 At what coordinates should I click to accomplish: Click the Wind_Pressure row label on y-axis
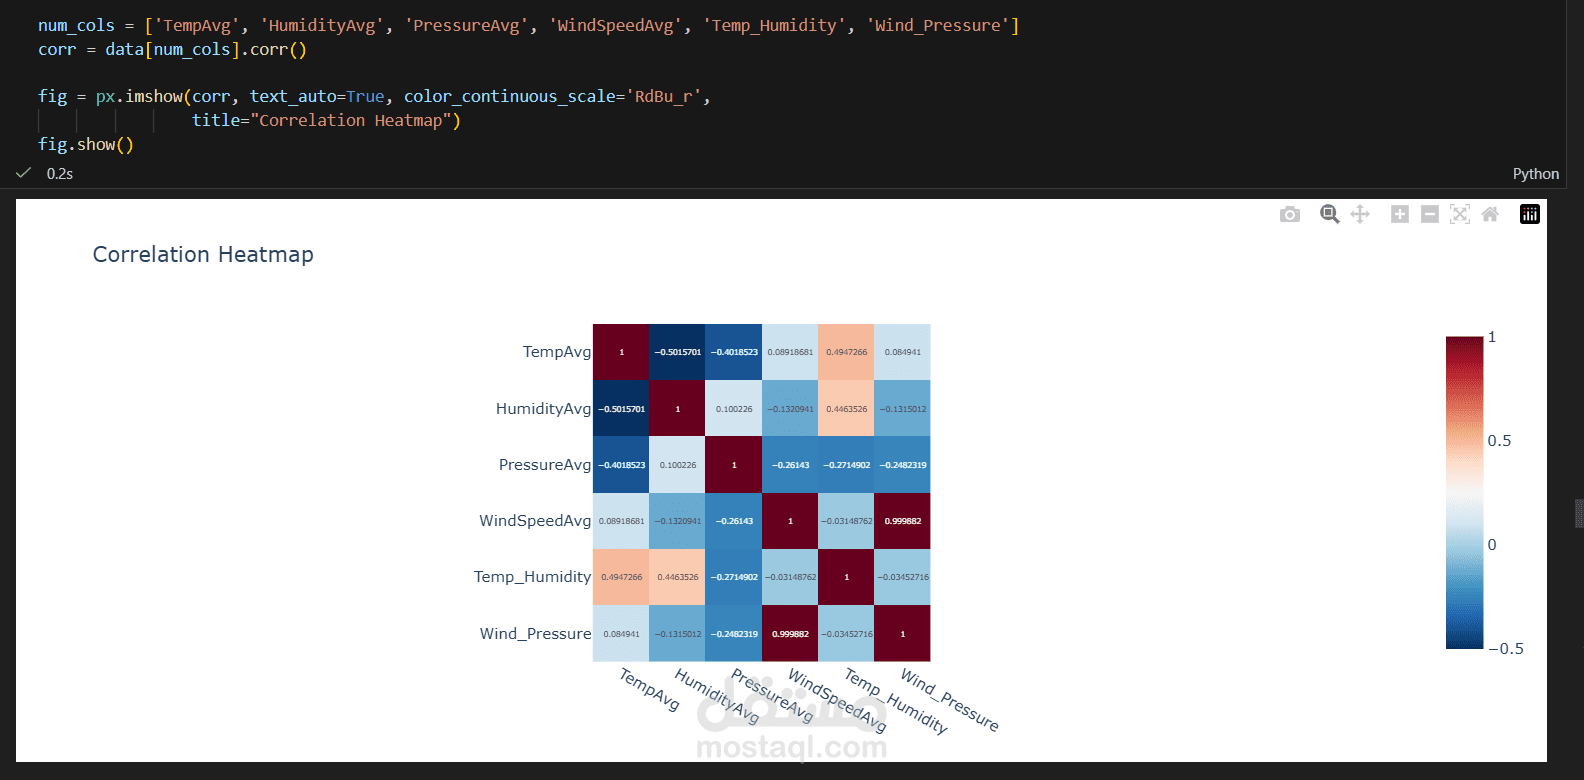535,634
